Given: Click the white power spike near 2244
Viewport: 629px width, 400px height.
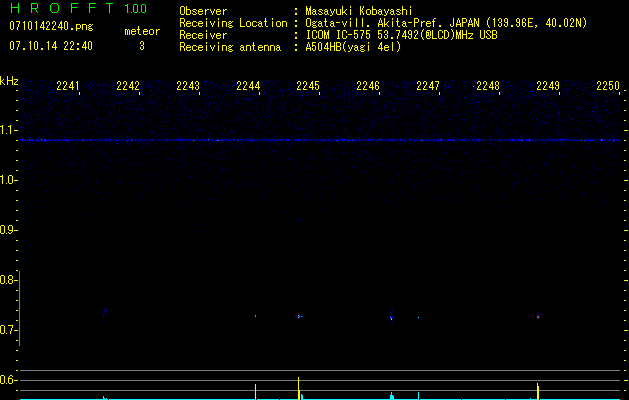Looking at the screenshot, I should (x=256, y=391).
